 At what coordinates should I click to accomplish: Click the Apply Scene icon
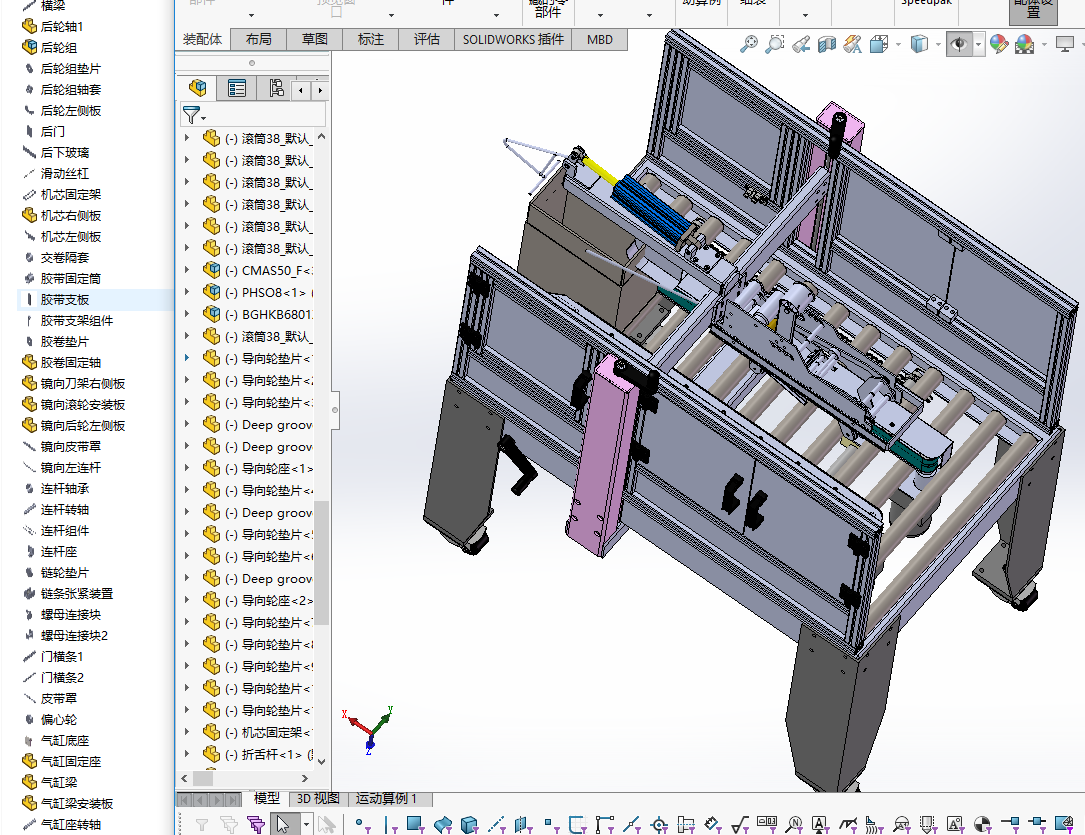(x=1025, y=44)
